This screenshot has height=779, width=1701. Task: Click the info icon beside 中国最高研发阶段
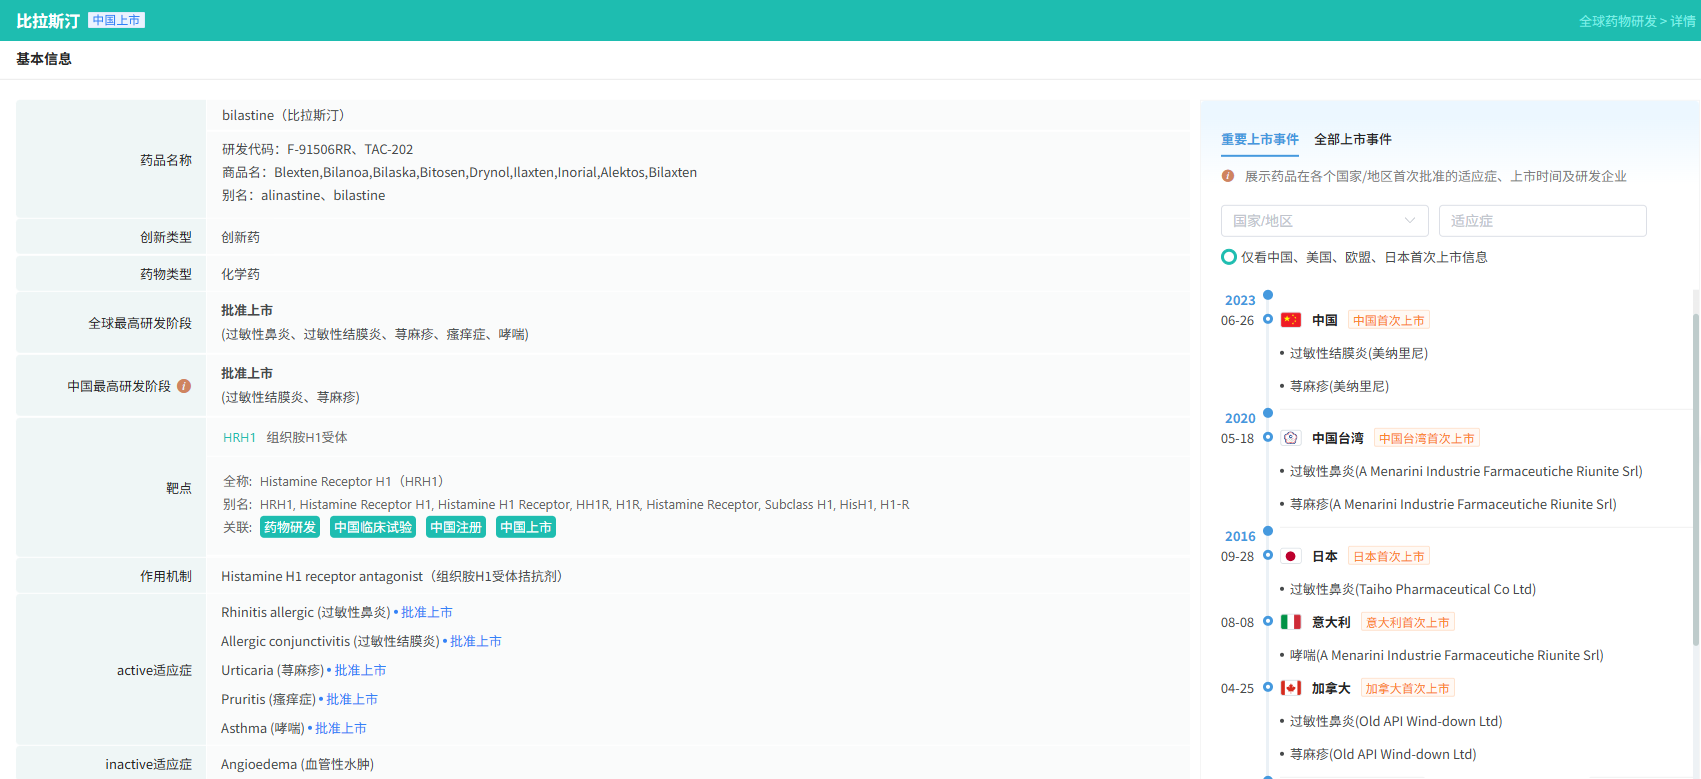pyautogui.click(x=184, y=386)
